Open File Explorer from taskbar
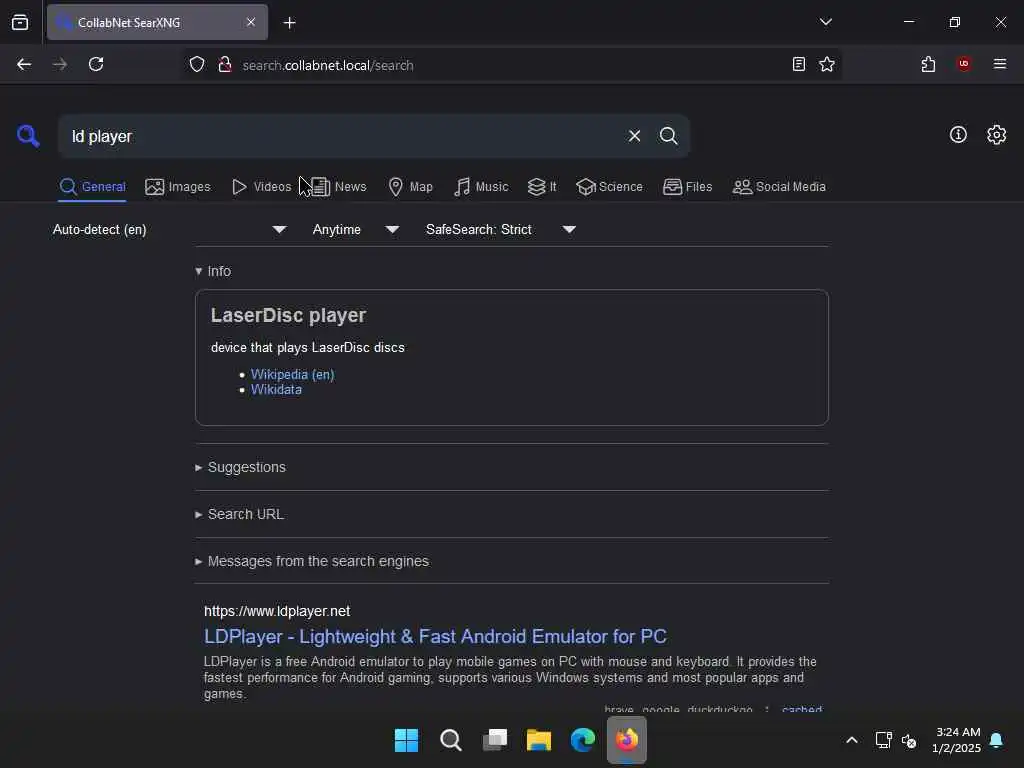This screenshot has height=768, width=1024. (539, 740)
